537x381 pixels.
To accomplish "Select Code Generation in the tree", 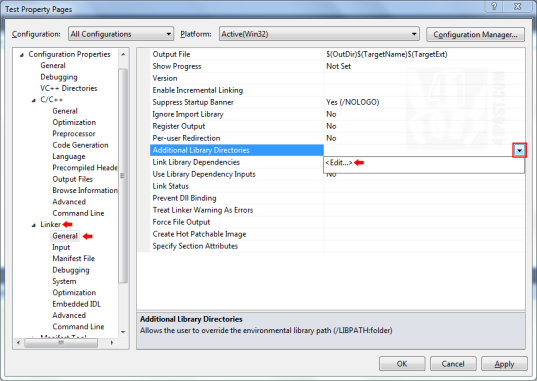I will click(80, 145).
